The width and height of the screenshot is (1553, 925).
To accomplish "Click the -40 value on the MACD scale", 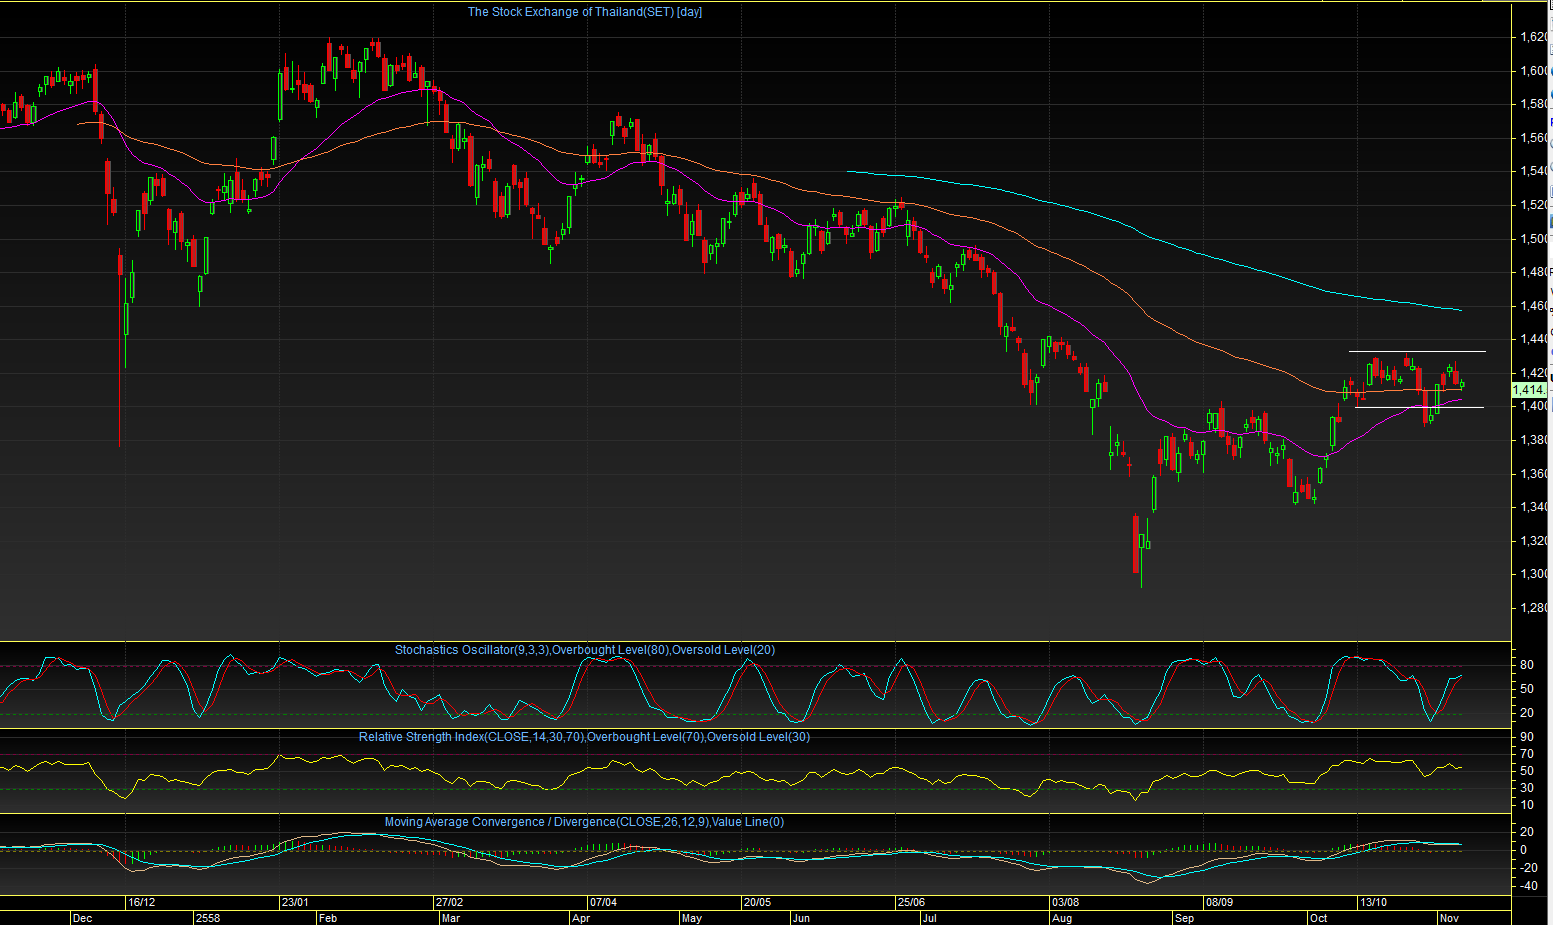I will tap(1529, 886).
